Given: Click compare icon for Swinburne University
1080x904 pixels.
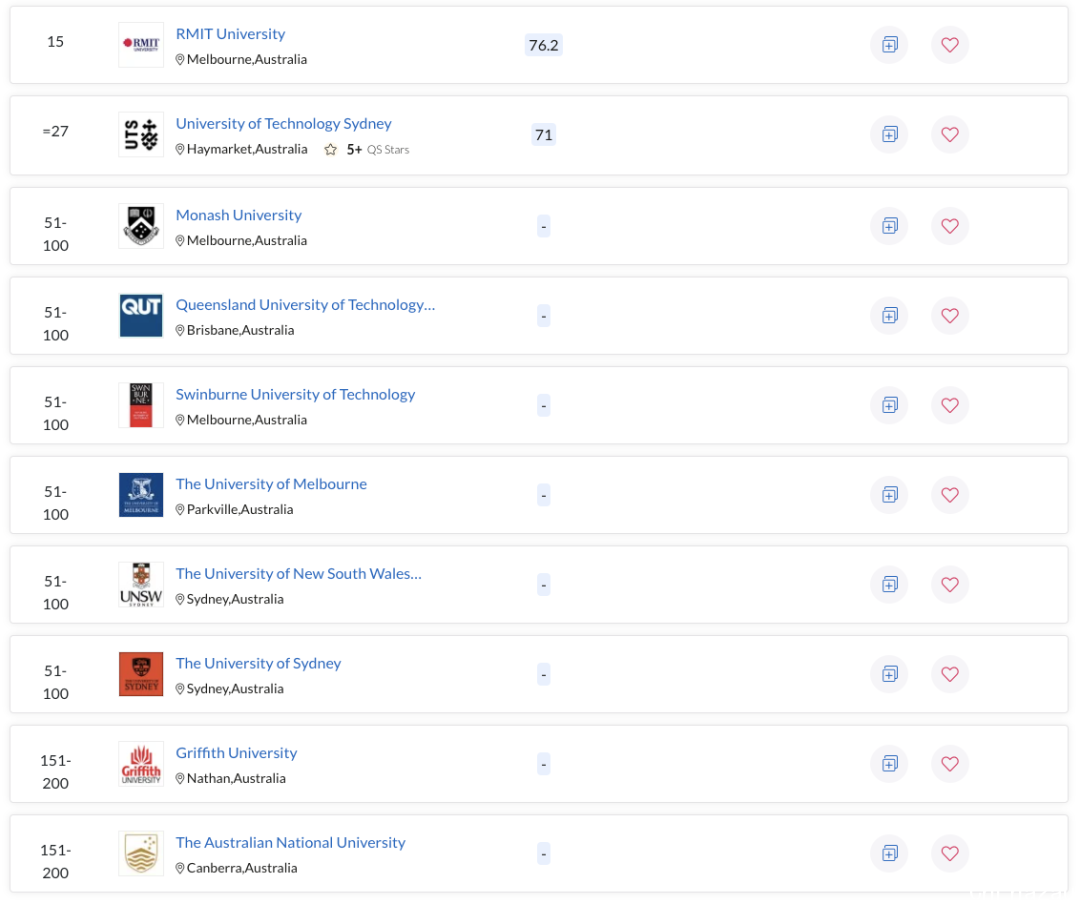Looking at the screenshot, I should click(x=889, y=405).
